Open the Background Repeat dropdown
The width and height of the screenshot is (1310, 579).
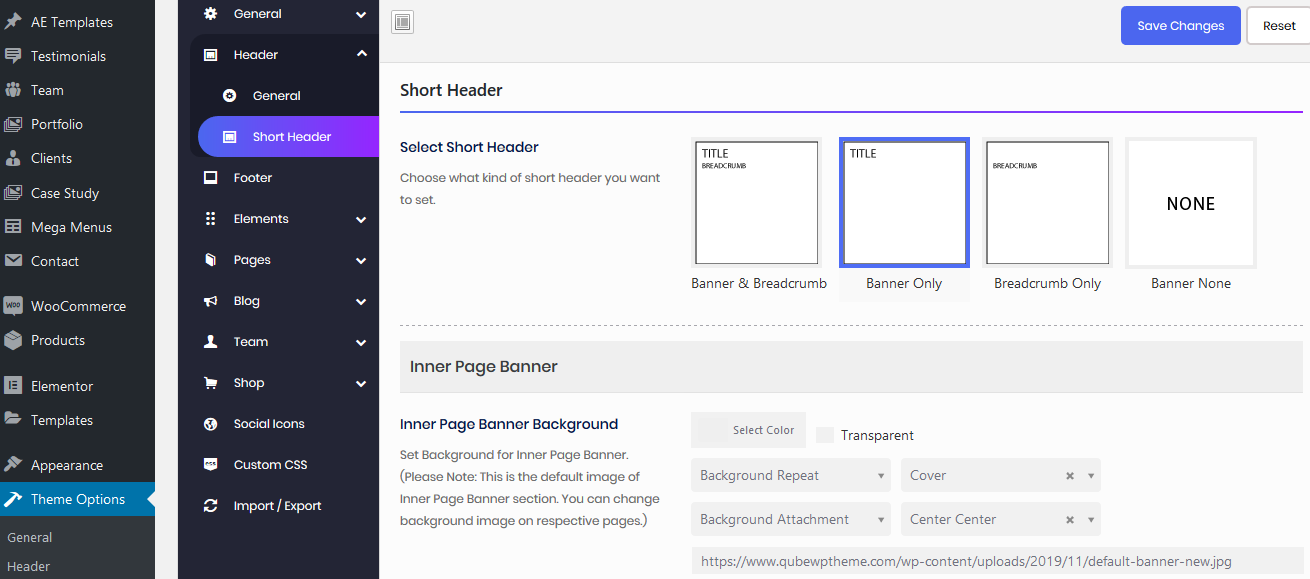point(790,475)
